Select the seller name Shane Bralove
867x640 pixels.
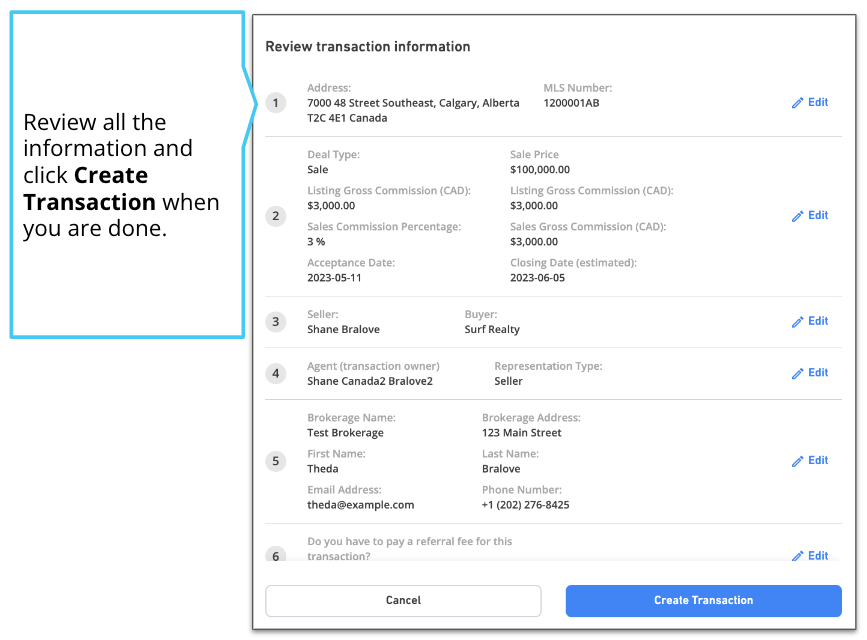click(343, 330)
